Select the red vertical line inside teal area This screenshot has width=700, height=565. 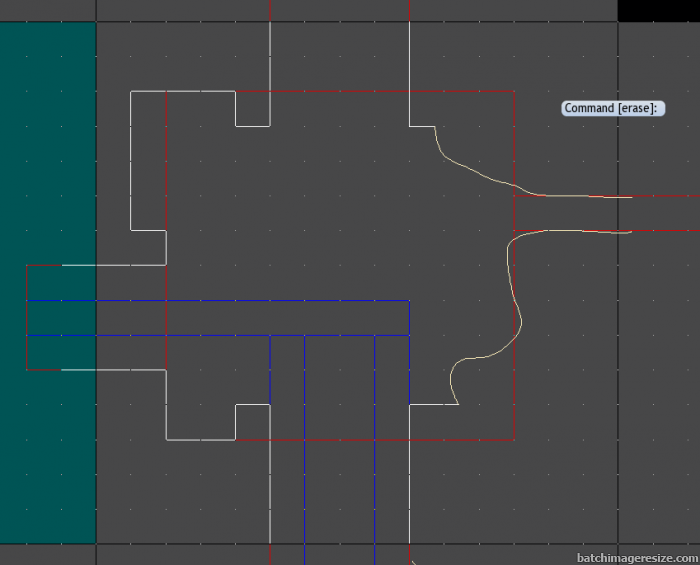click(27, 318)
